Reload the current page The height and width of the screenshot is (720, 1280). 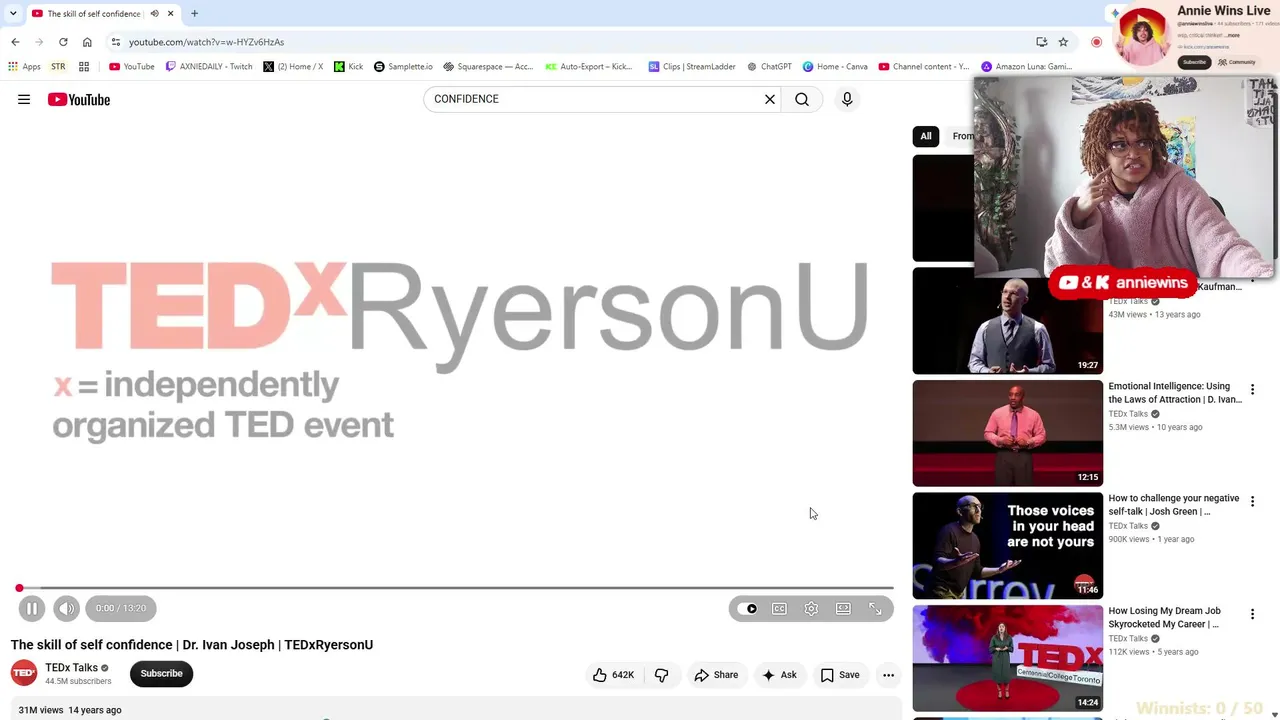point(63,42)
